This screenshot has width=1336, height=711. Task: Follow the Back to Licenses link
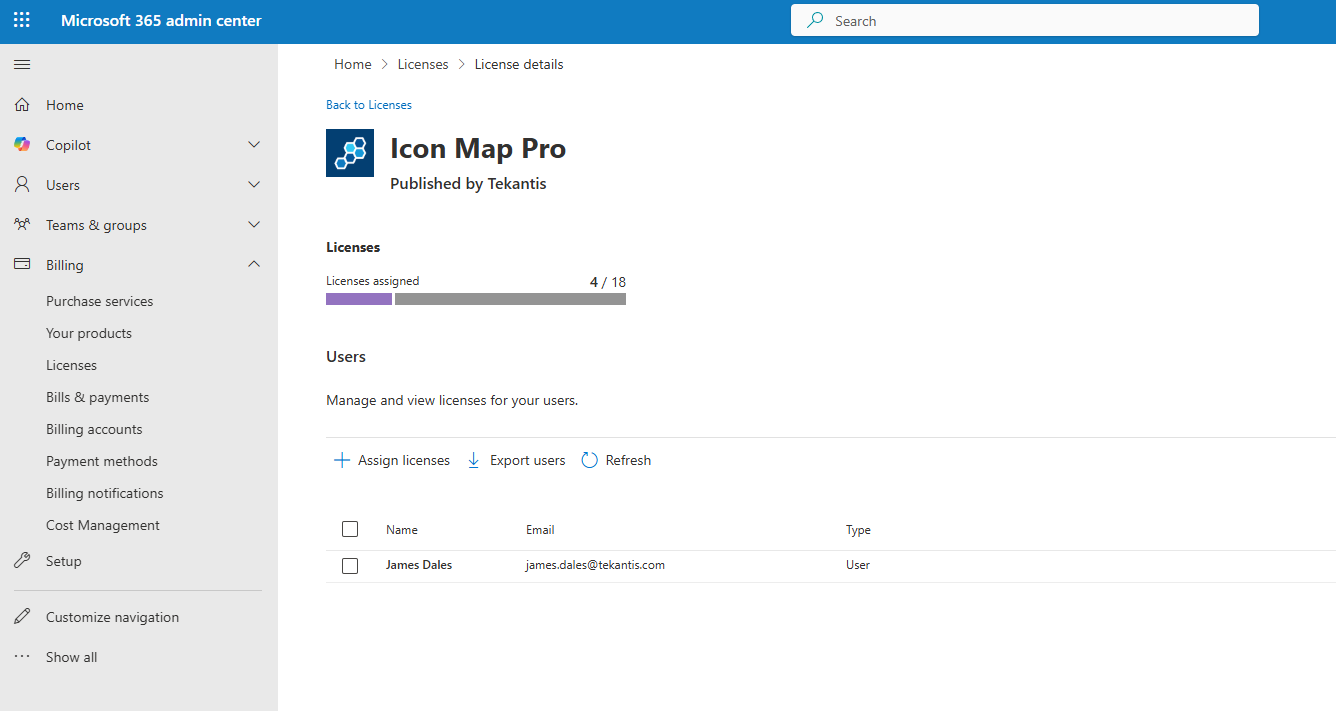[x=369, y=105]
